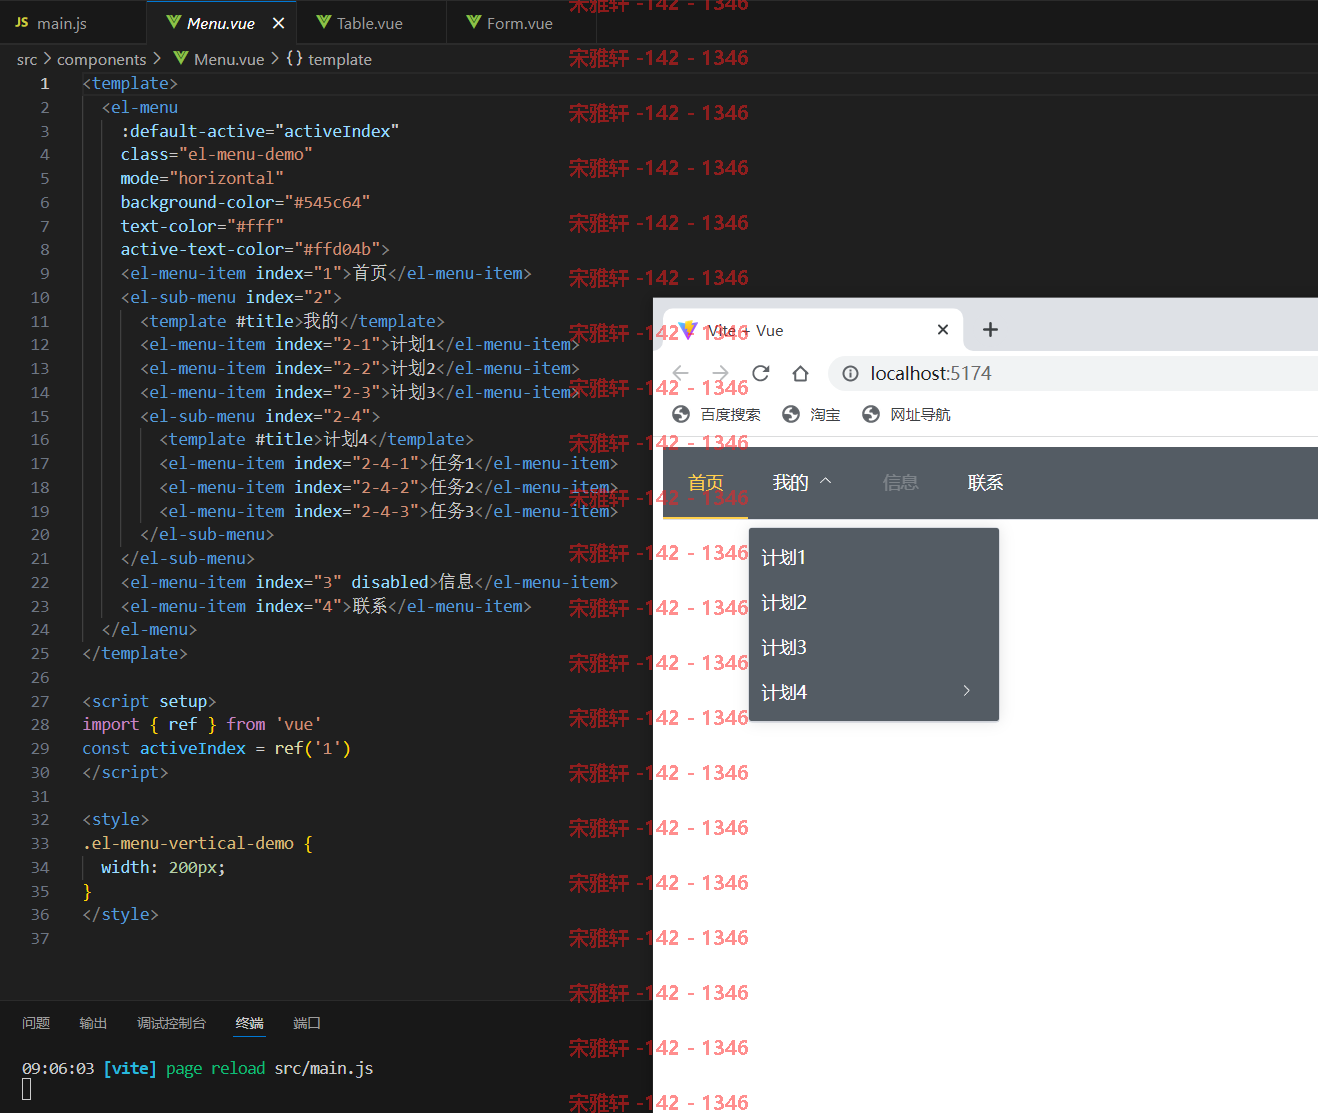Click the activeIndex variable on line 29
This screenshot has width=1318, height=1113.
[192, 748]
